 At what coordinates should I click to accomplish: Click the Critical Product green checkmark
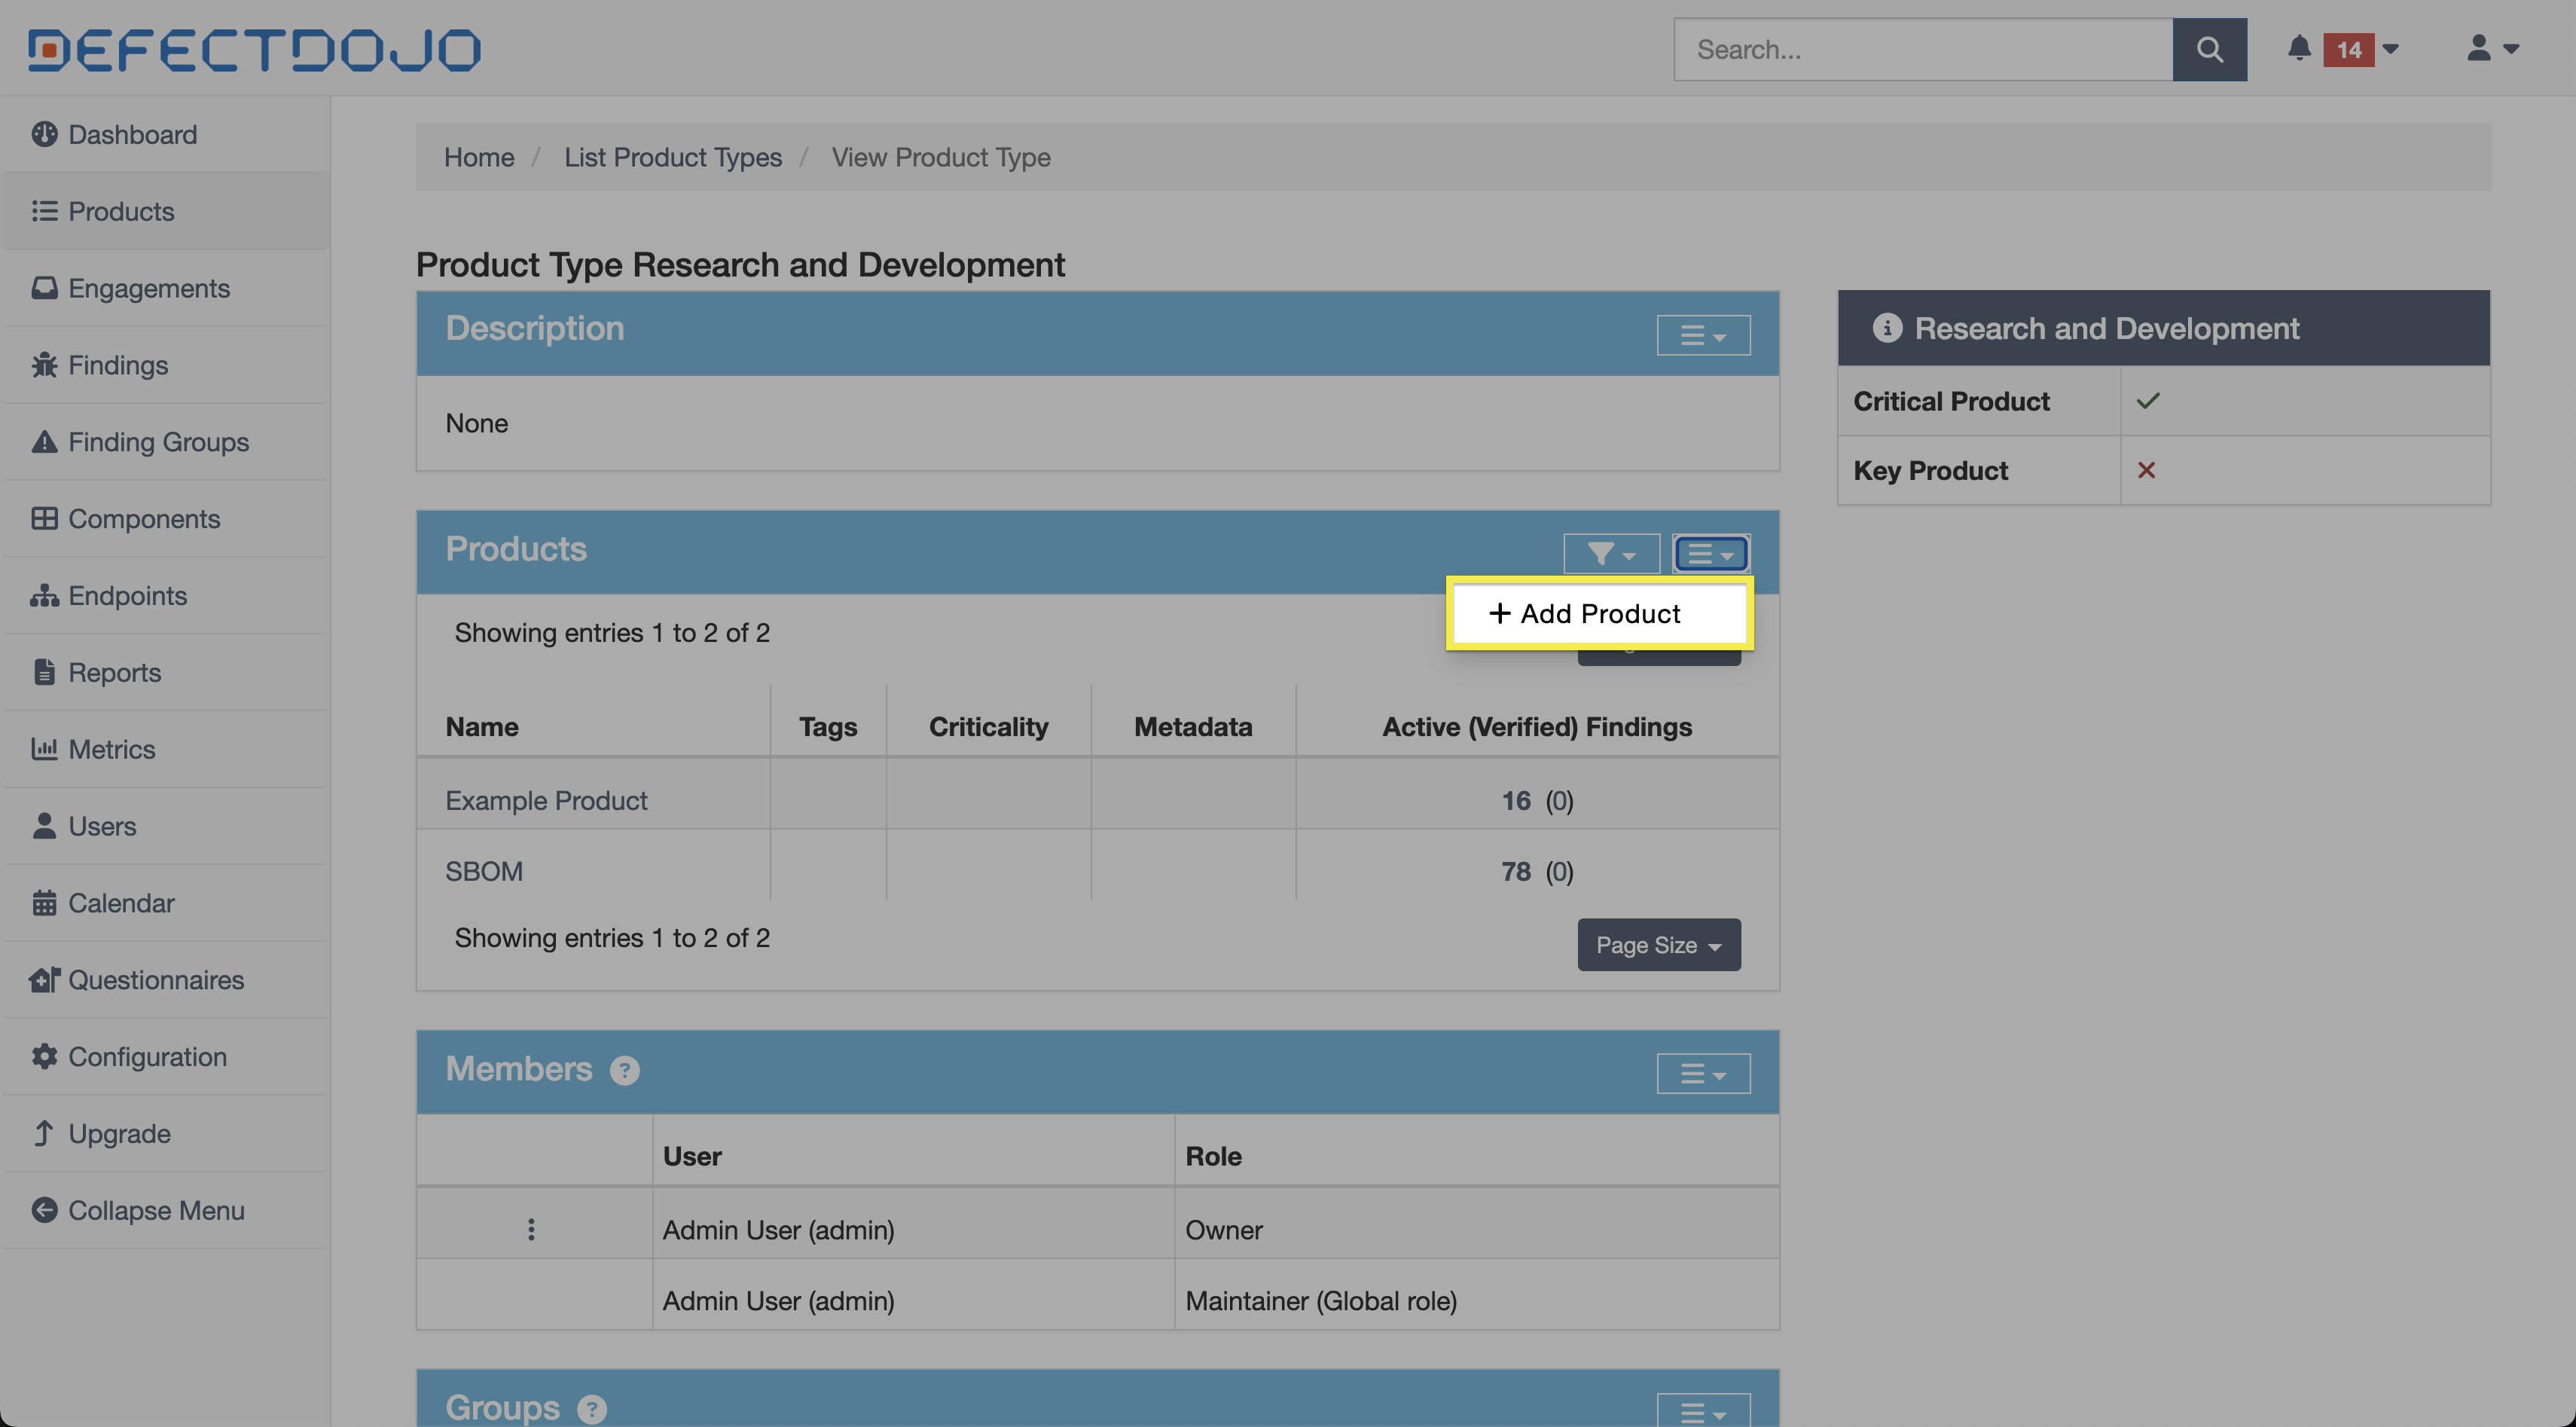click(x=2147, y=401)
